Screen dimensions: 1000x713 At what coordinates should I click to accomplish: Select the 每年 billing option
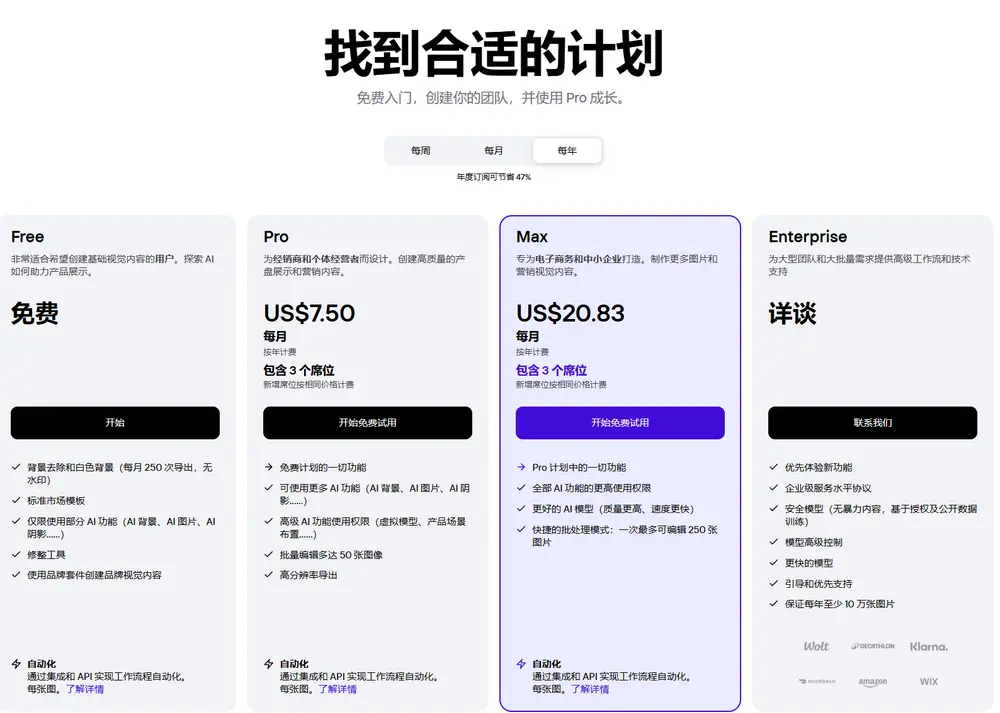tap(567, 151)
